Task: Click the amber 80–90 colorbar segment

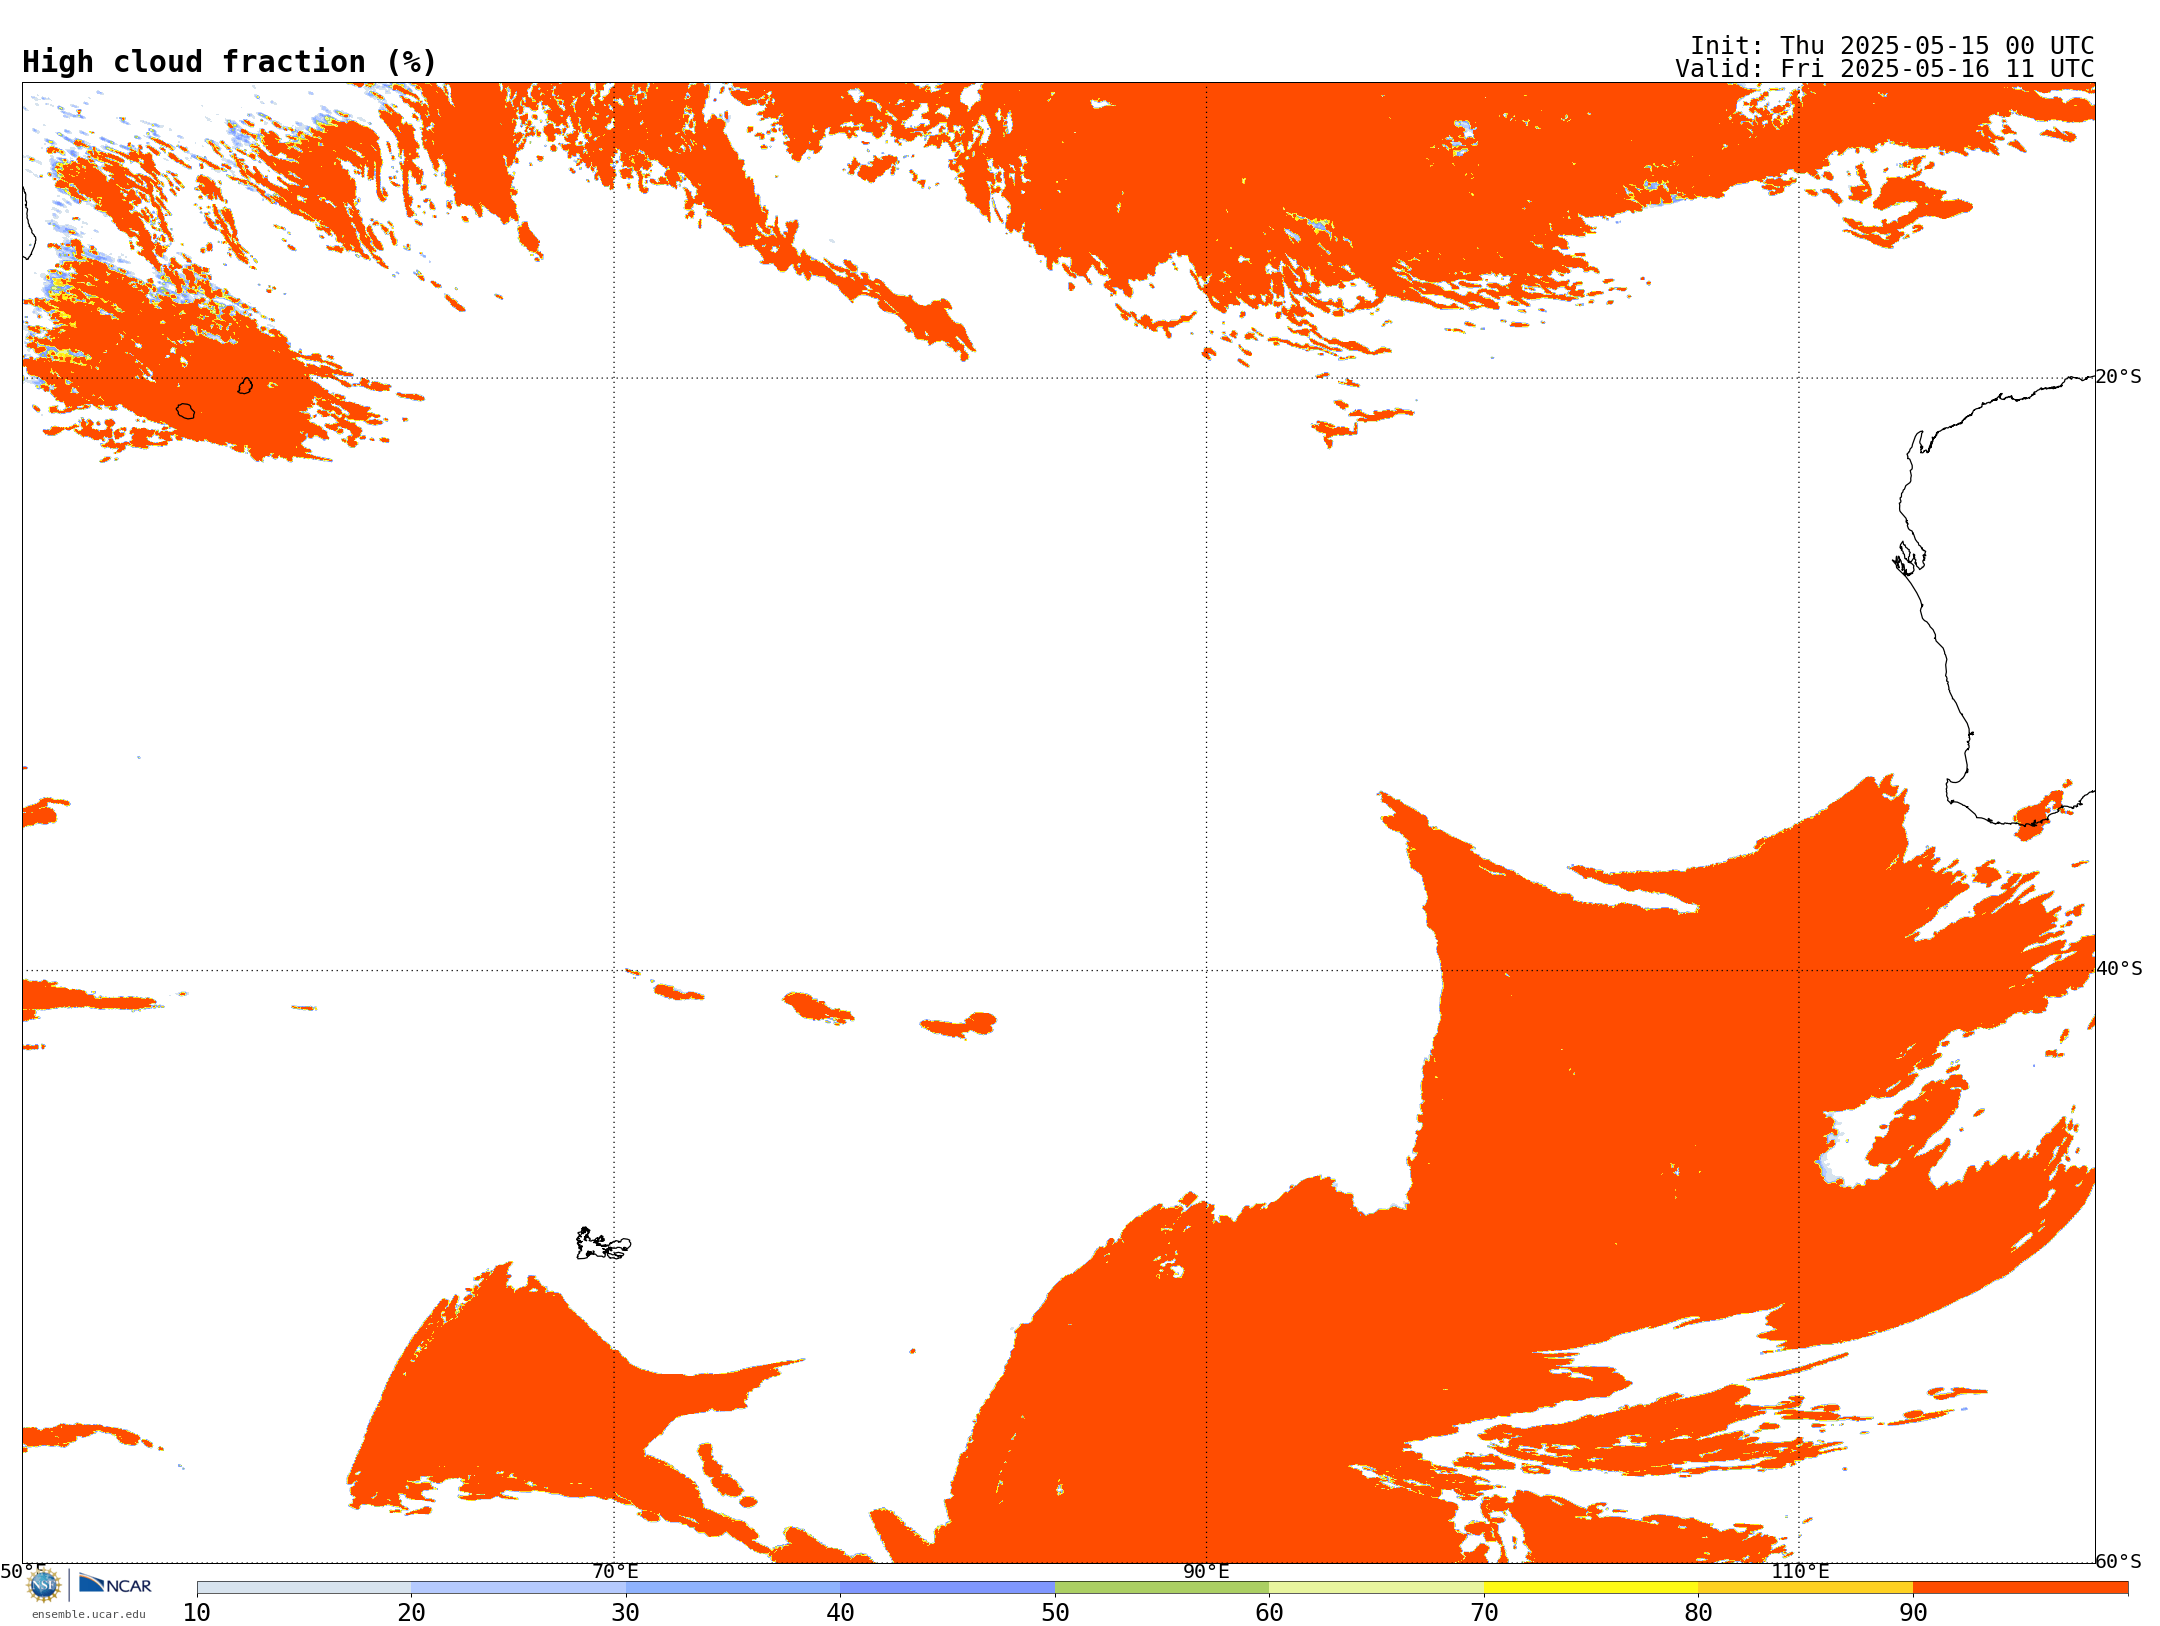Action: (1805, 1588)
